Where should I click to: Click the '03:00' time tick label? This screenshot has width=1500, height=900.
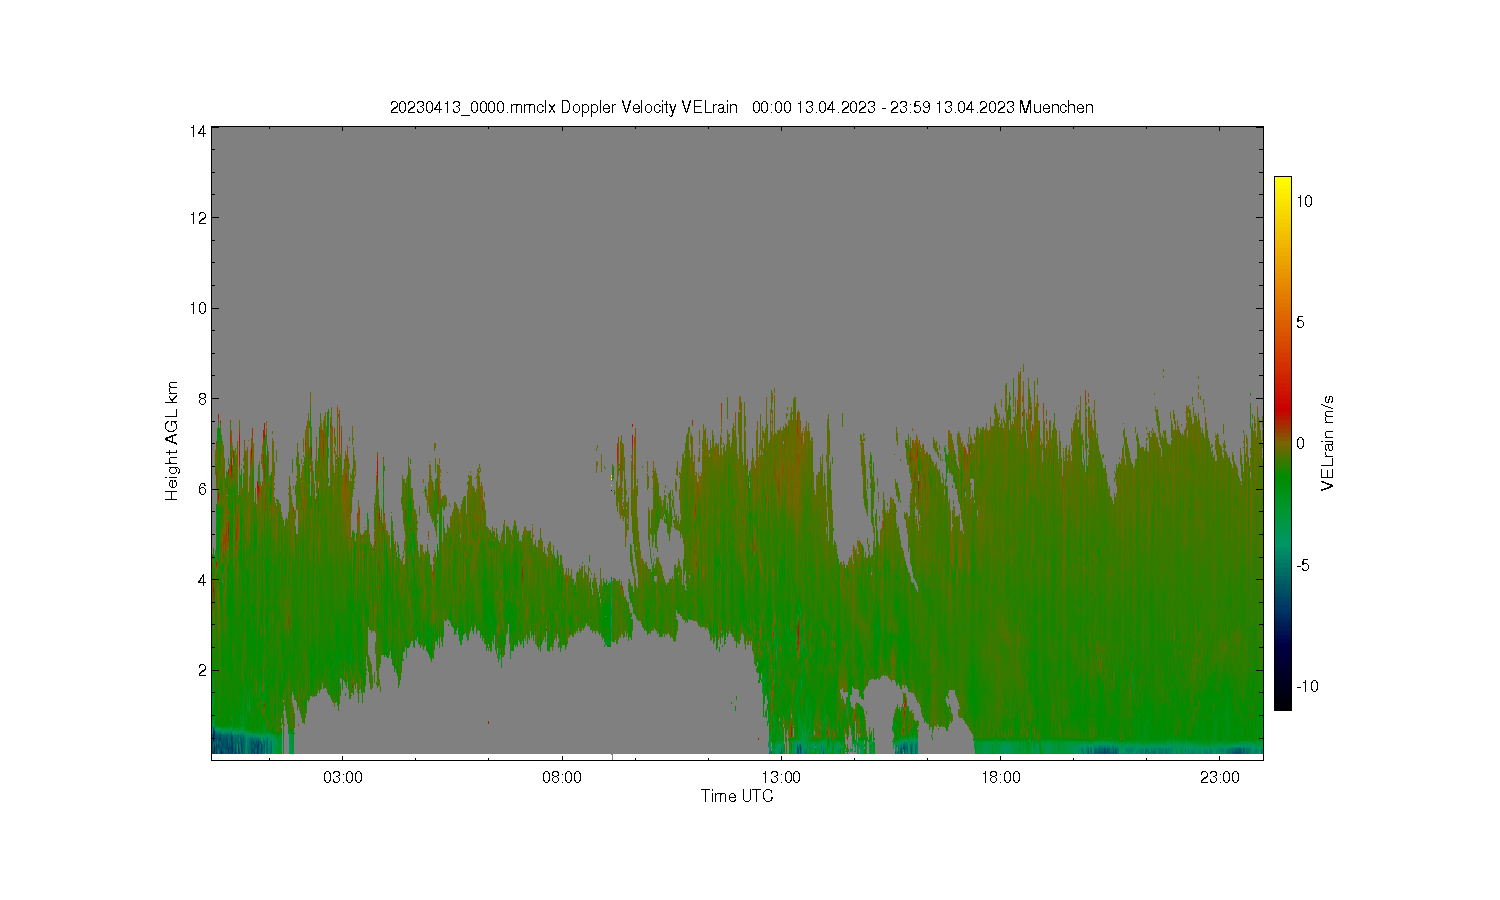pos(343,777)
